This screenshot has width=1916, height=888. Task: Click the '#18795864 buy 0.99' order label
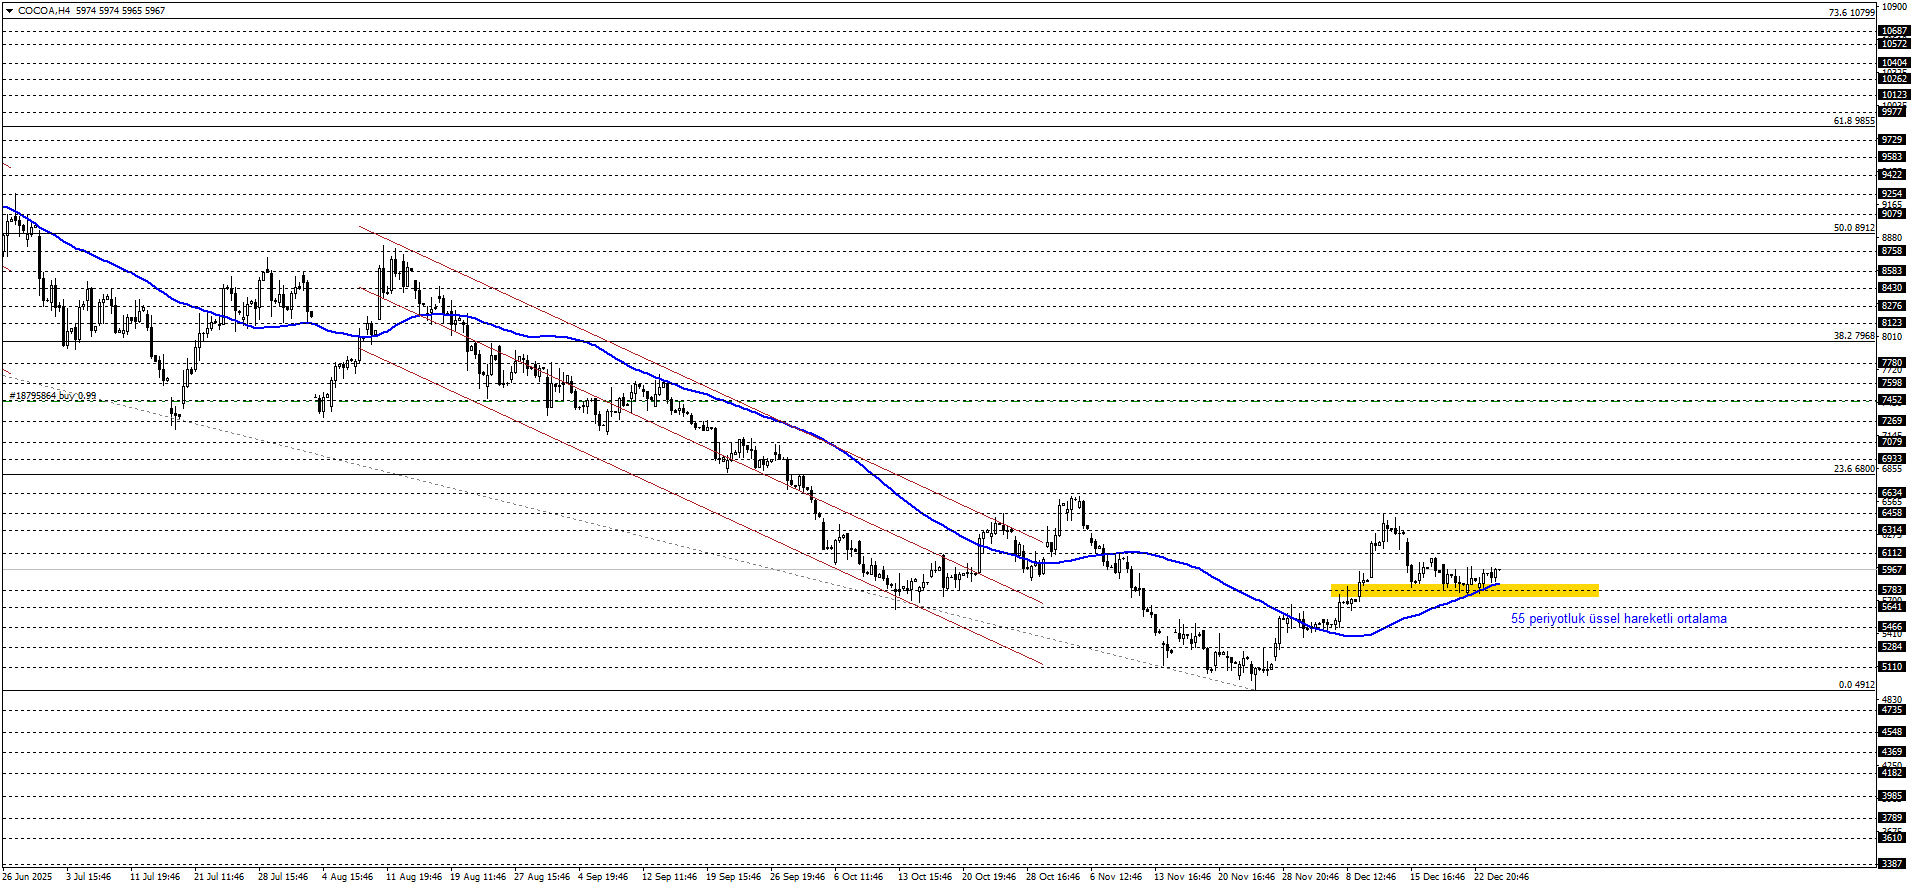tap(53, 397)
